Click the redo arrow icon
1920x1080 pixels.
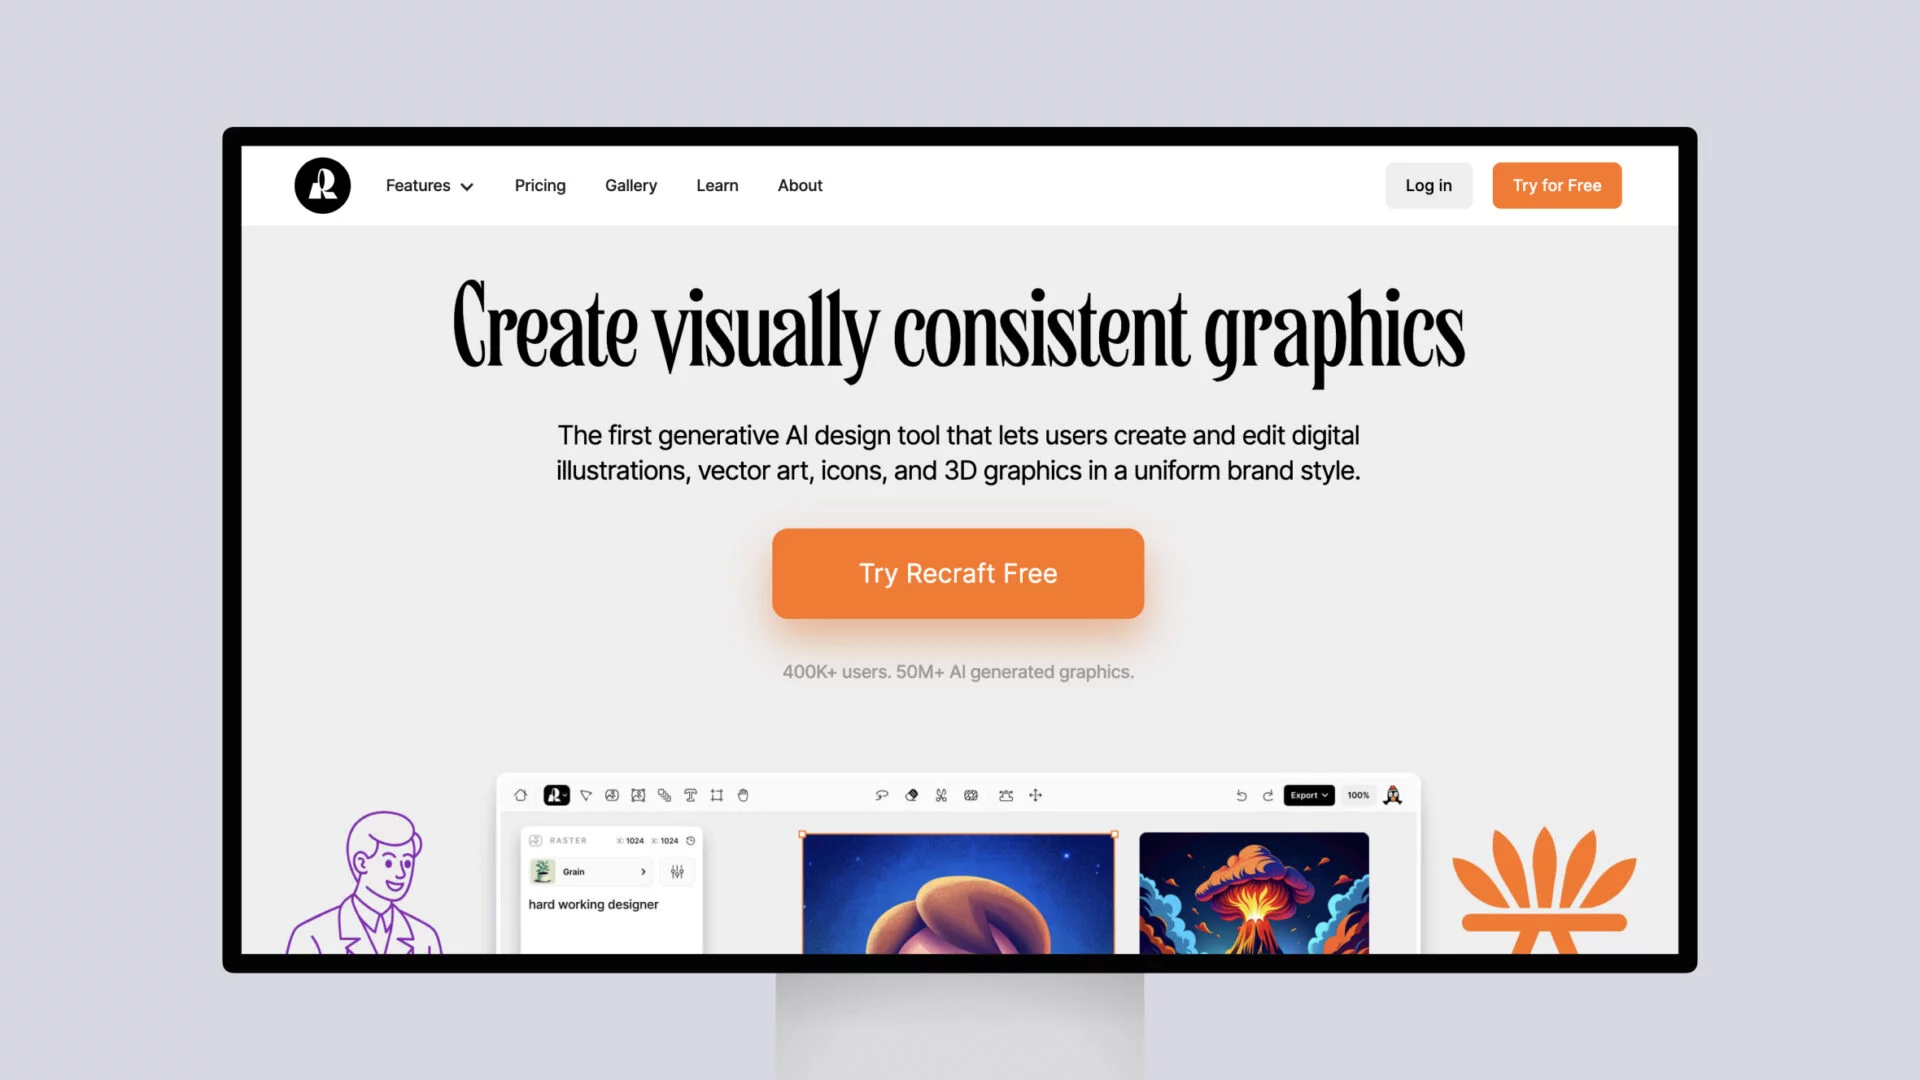click(x=1267, y=795)
